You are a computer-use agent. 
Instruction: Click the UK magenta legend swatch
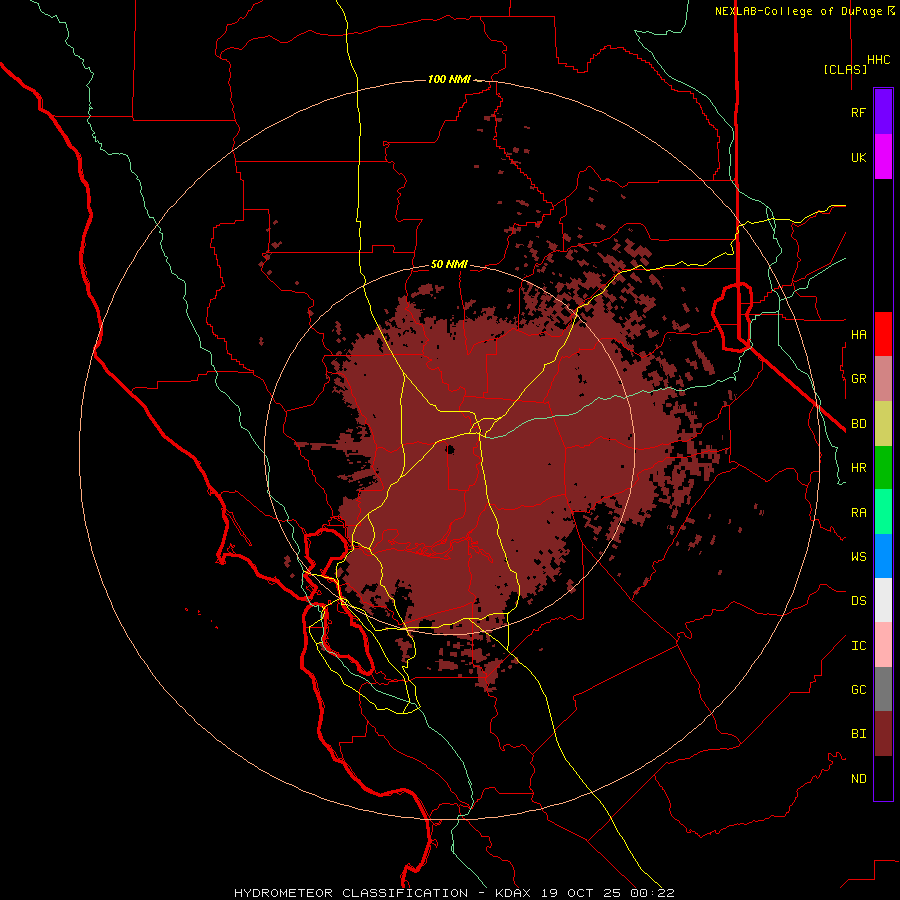click(883, 157)
